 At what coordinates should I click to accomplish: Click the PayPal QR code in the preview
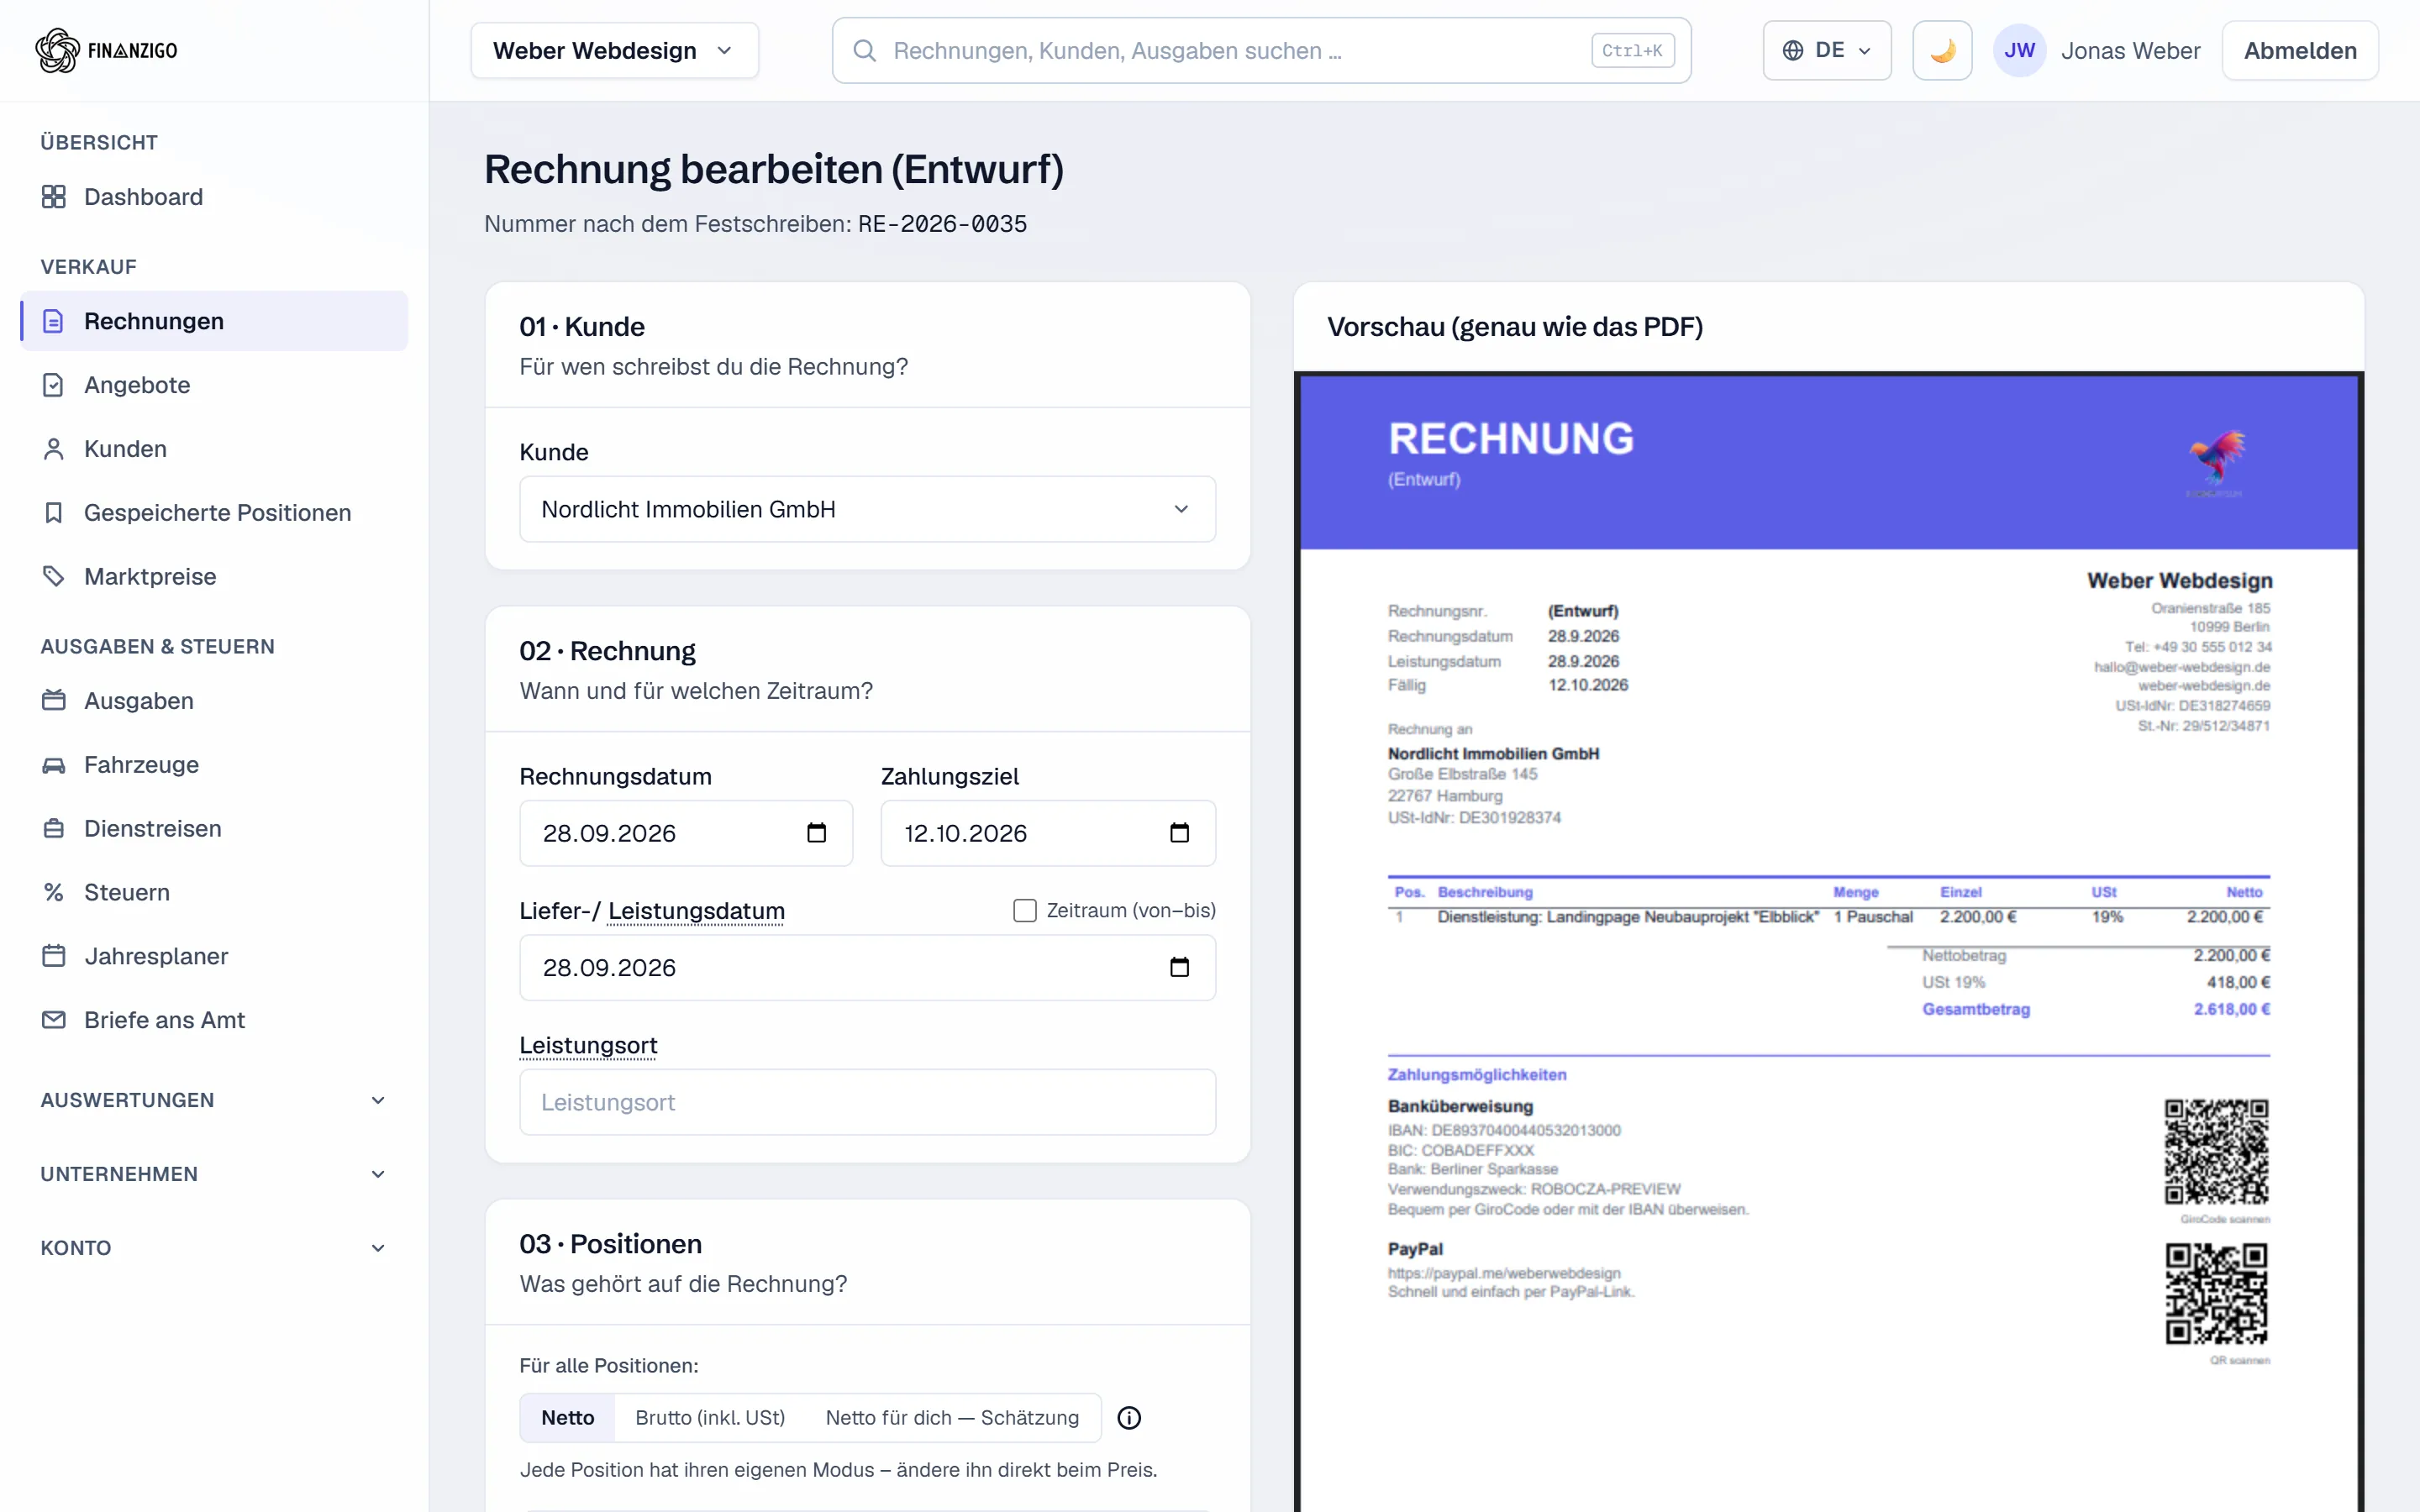(x=2216, y=1294)
